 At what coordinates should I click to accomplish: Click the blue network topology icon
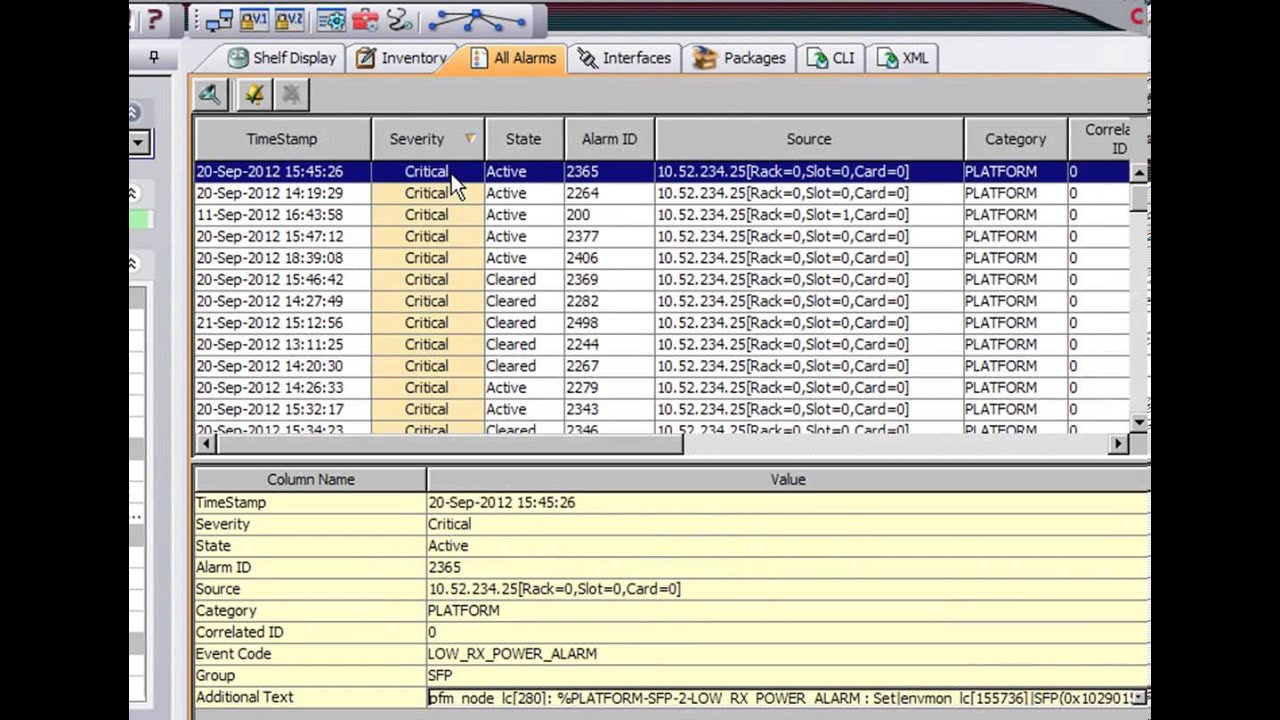(477, 19)
